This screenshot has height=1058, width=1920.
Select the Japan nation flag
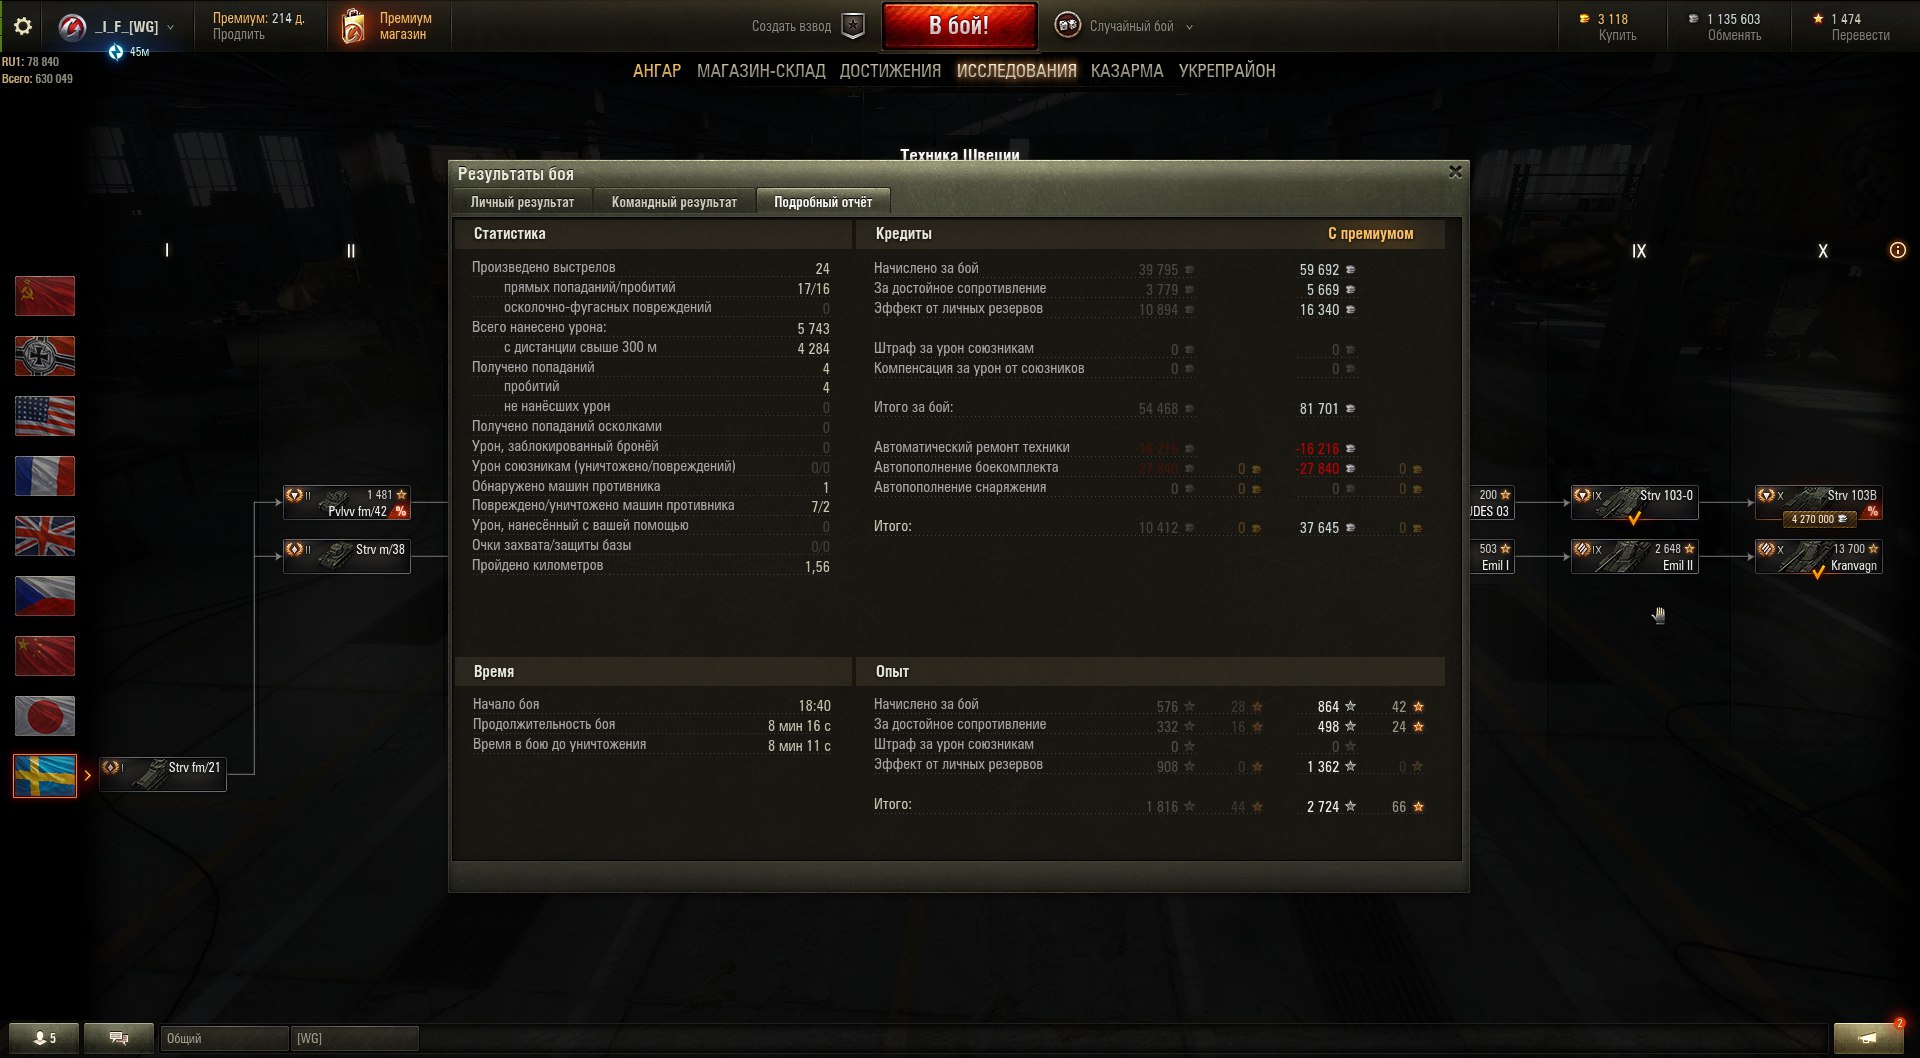45,716
